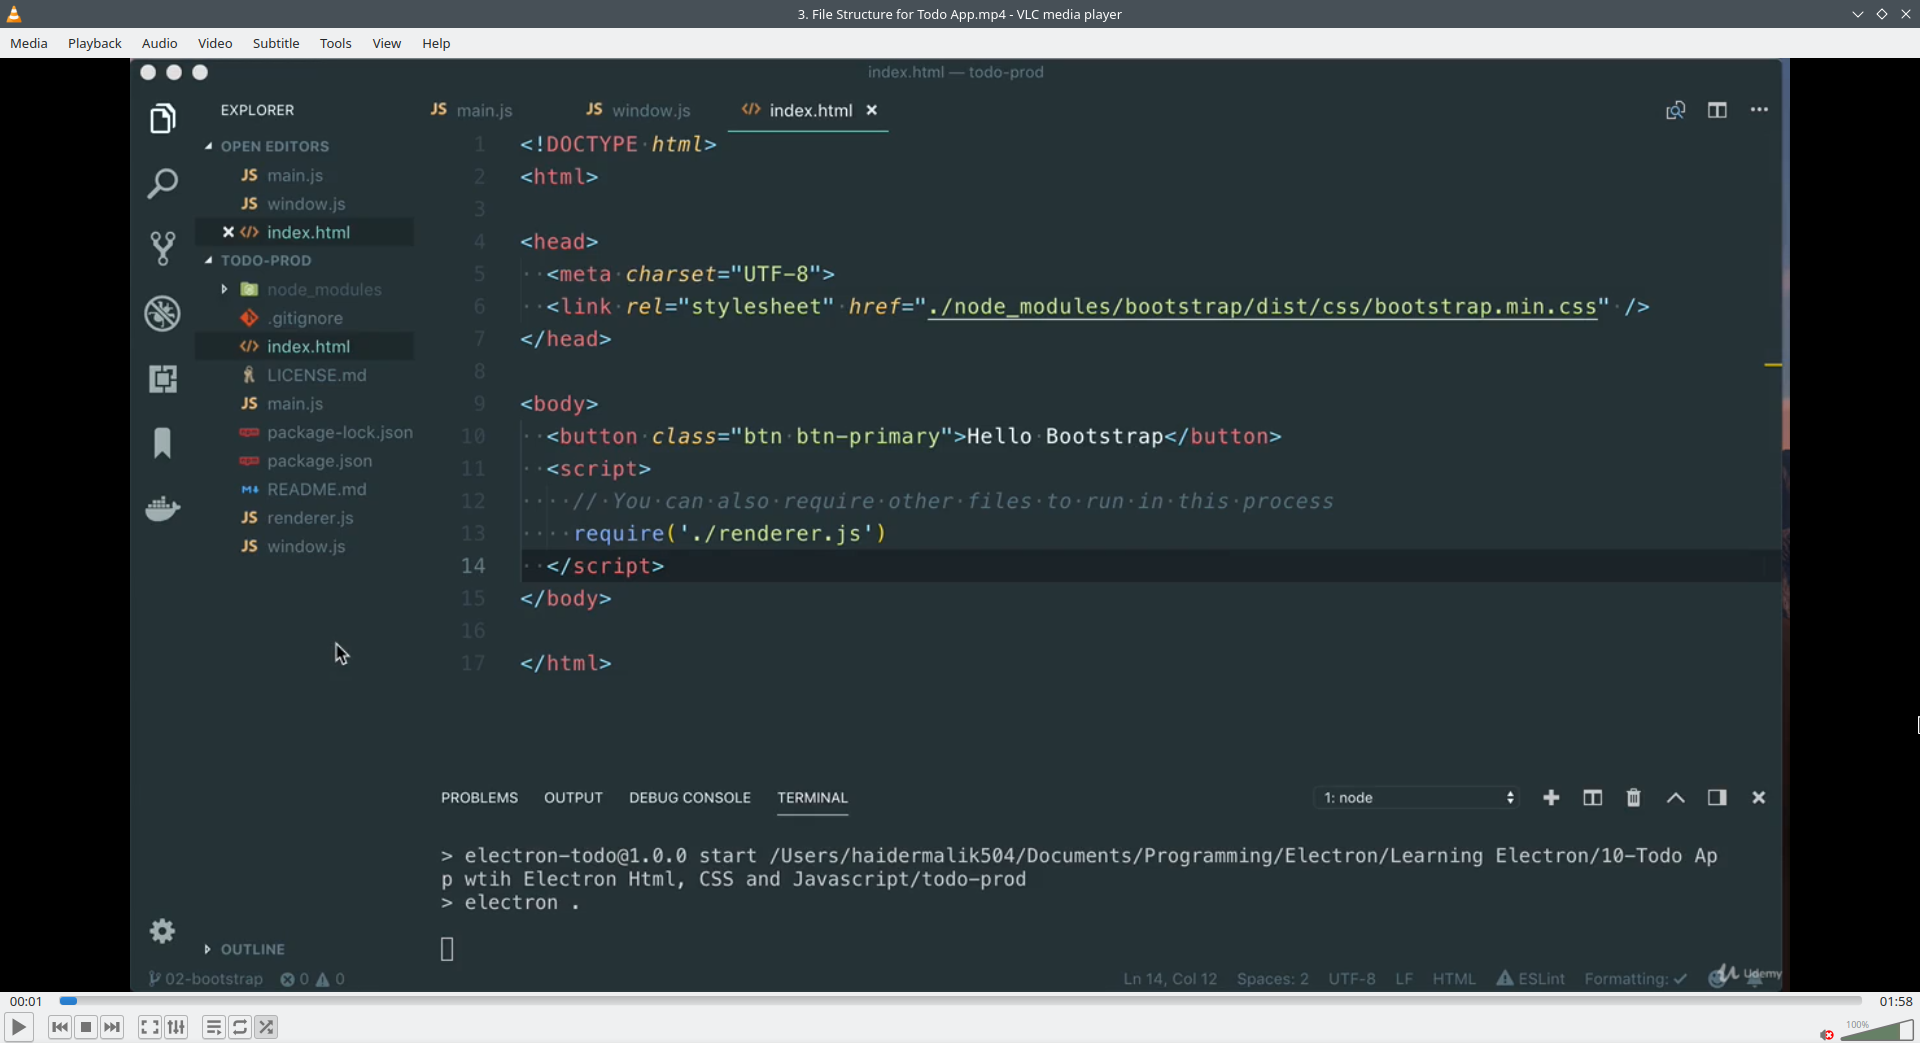The width and height of the screenshot is (1920, 1043).
Task: Split the editor with the split icon
Action: tap(1717, 110)
